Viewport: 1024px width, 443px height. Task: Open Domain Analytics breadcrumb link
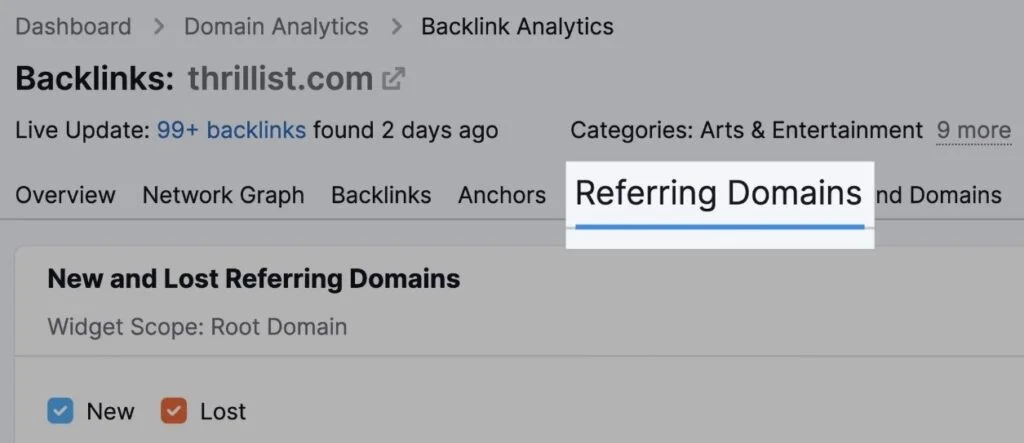point(276,27)
